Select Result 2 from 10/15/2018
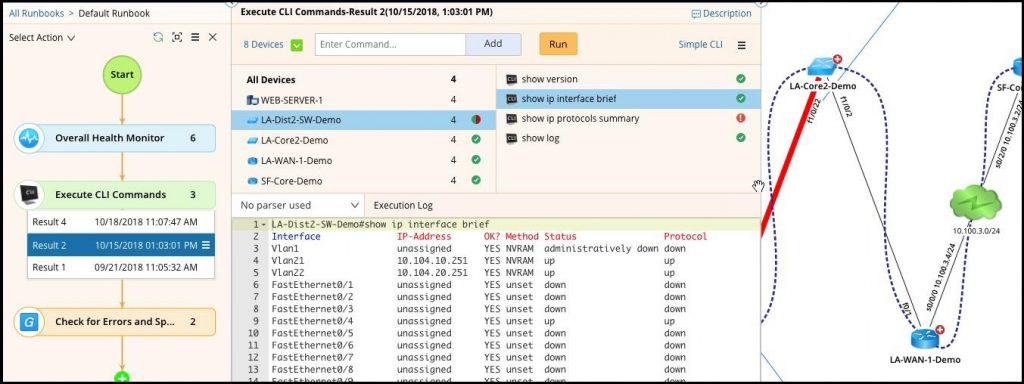This screenshot has height=384, width=1024. click(x=121, y=246)
